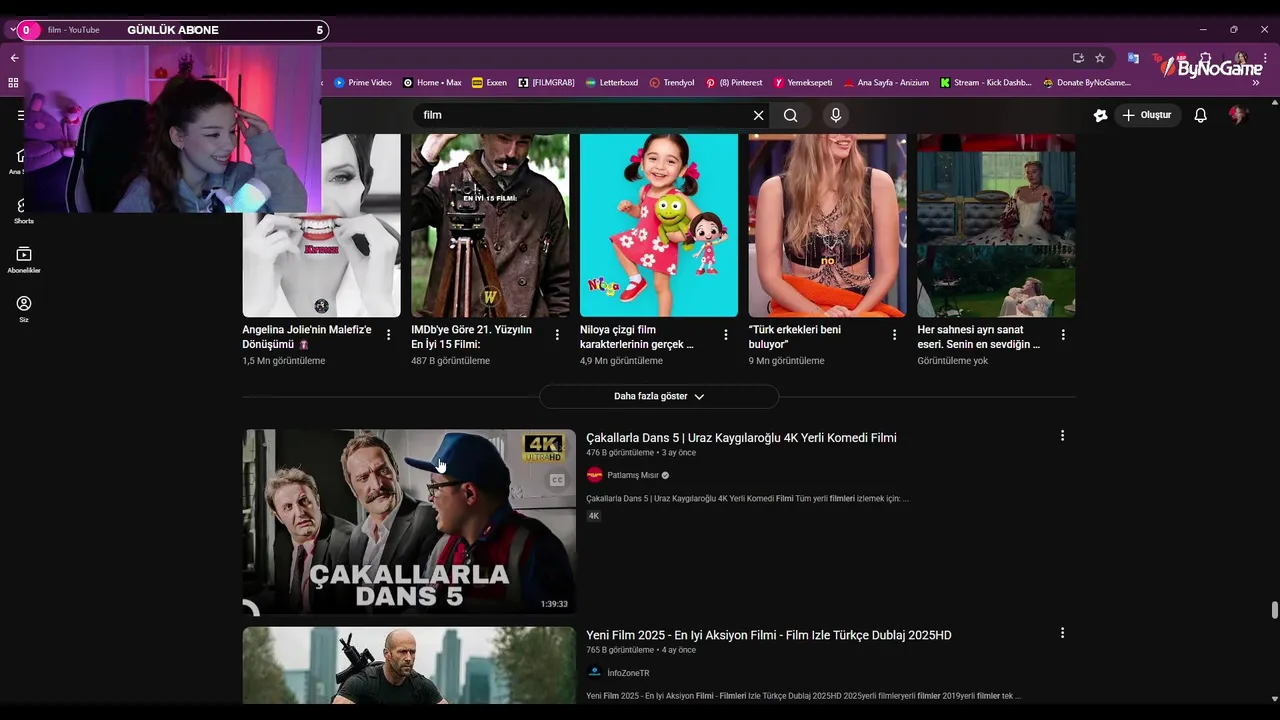Open the Yemeksepeti bookmark

[x=803, y=83]
